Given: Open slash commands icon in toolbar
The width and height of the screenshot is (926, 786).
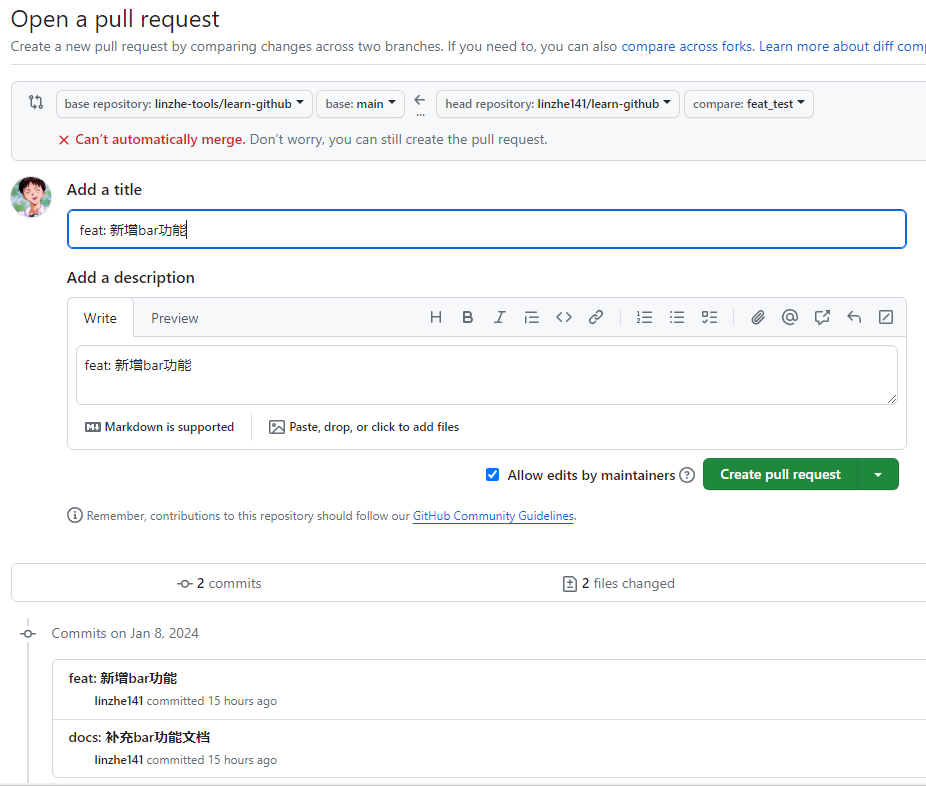Looking at the screenshot, I should pyautogui.click(x=886, y=318).
